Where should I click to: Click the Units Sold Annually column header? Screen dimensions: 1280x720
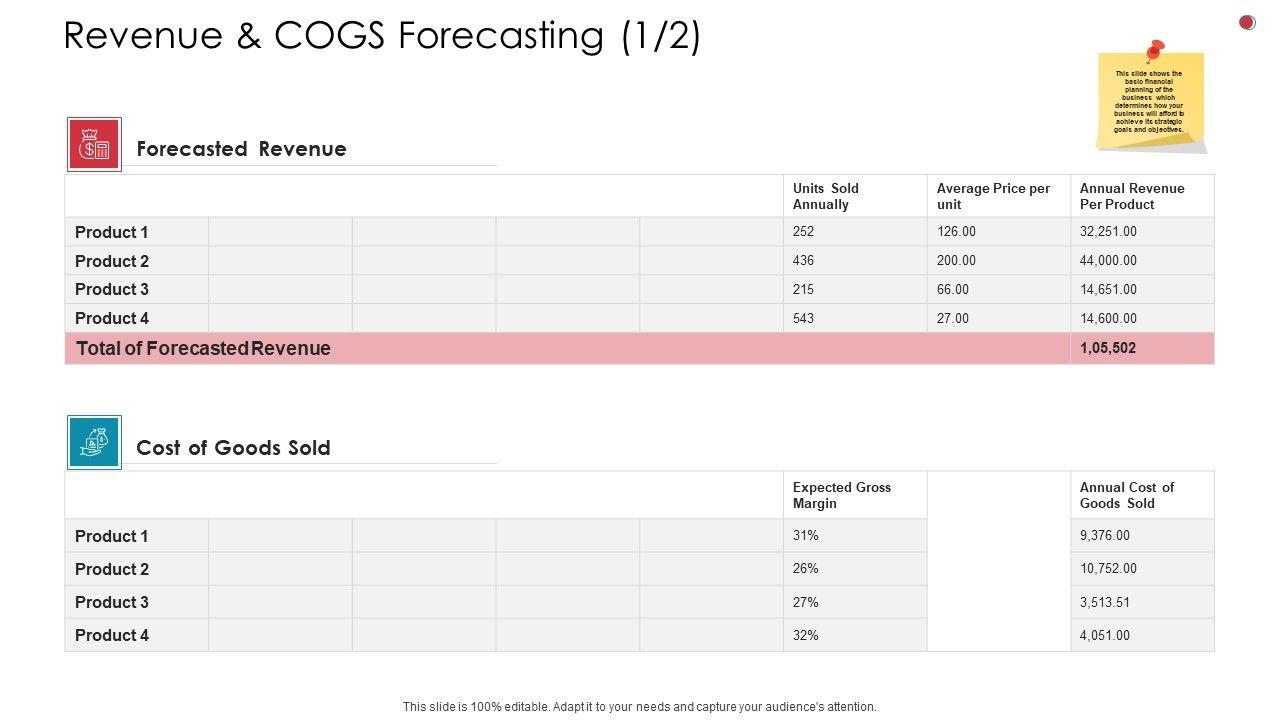[x=826, y=196]
